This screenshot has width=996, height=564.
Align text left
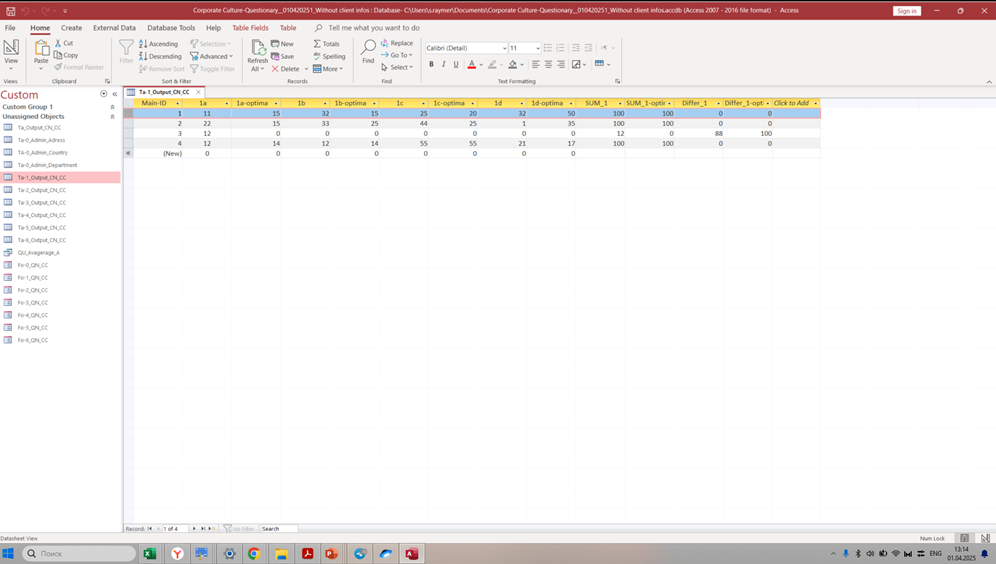click(535, 64)
